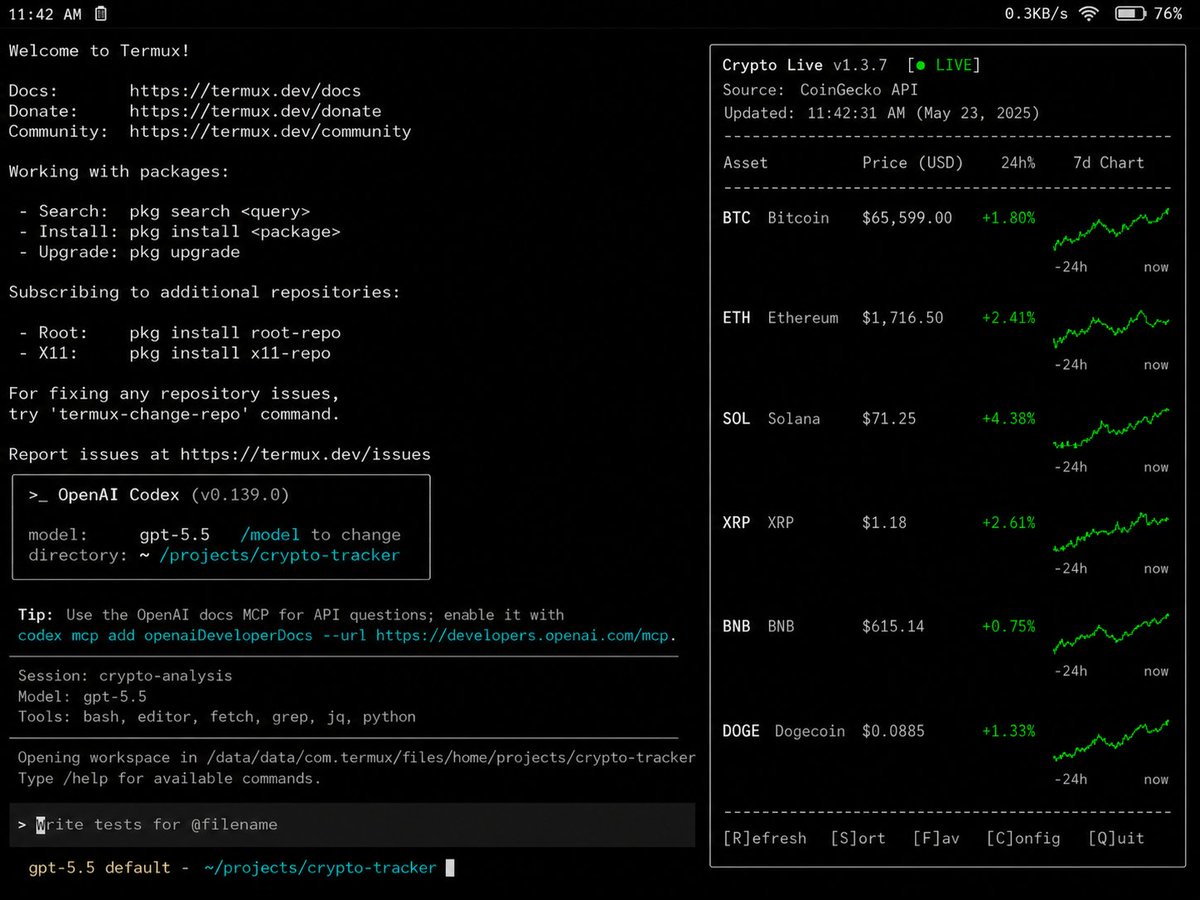Click the 'pkg upgrade' command text

(x=185, y=252)
